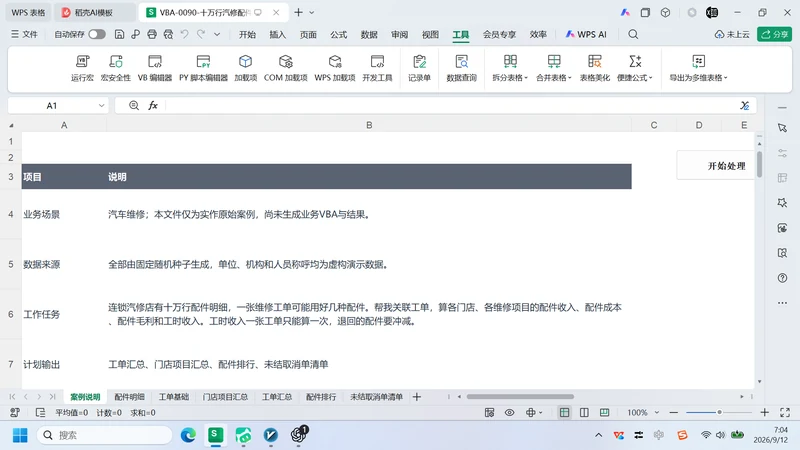Open PY 脚本编辑器 script editor
This screenshot has width=800, height=450.
(203, 68)
